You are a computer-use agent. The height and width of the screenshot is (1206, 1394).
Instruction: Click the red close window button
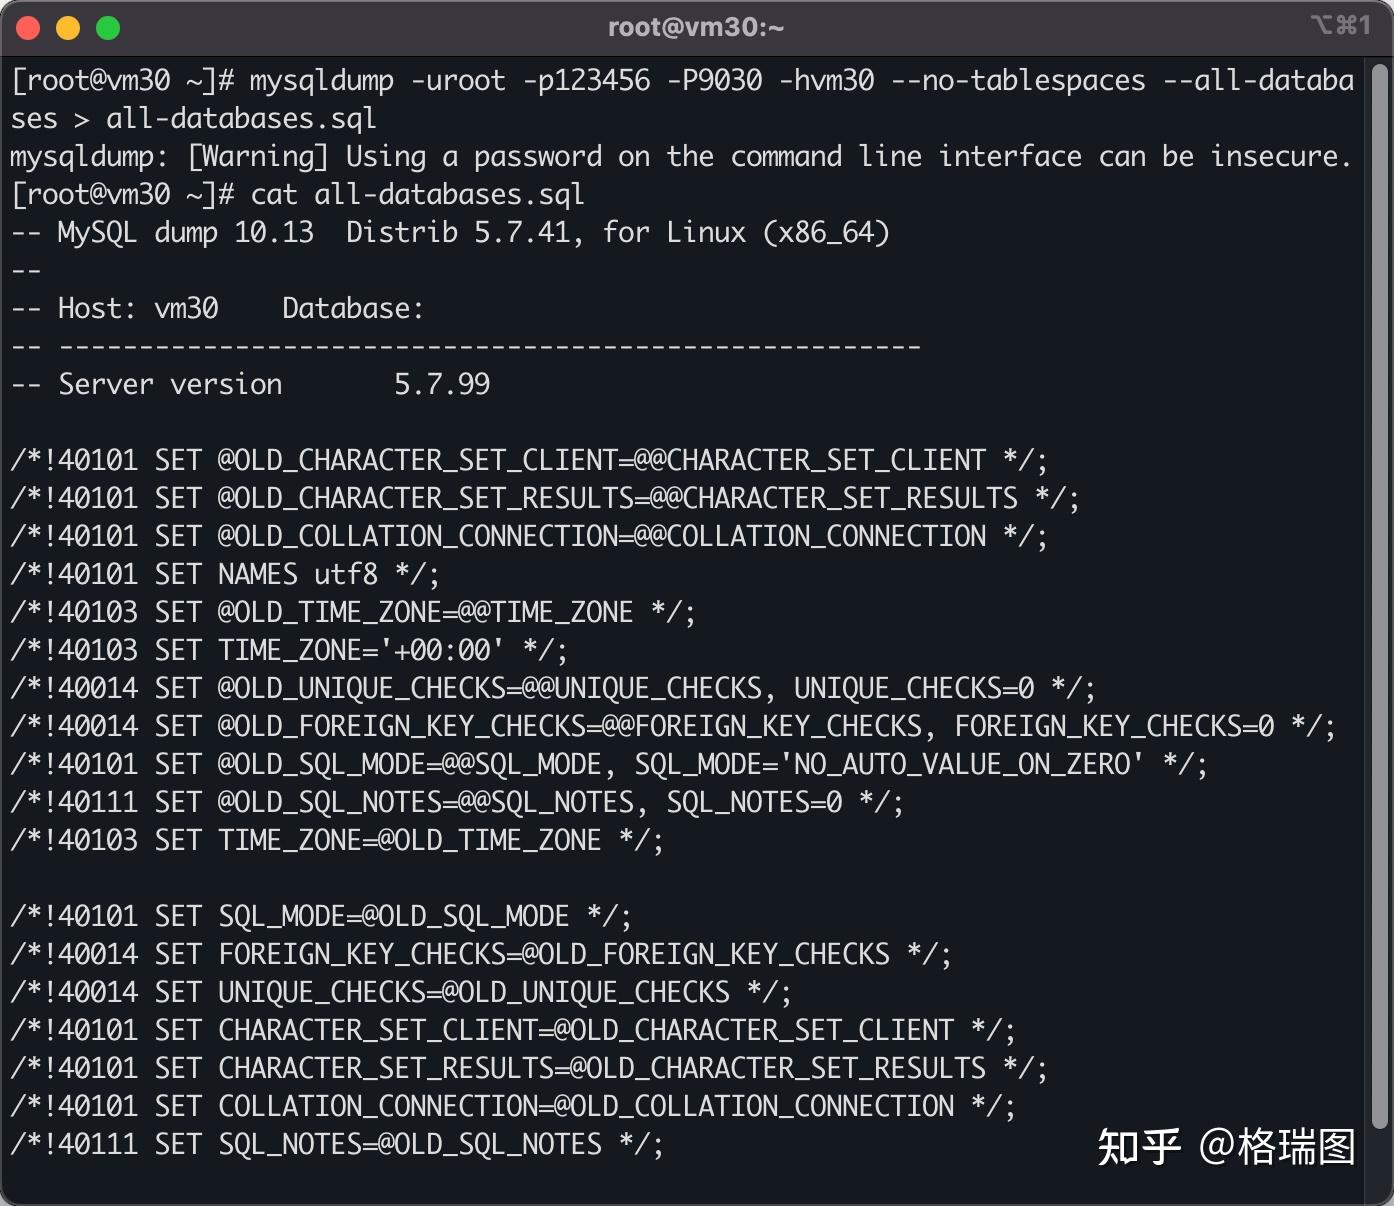coord(28,28)
